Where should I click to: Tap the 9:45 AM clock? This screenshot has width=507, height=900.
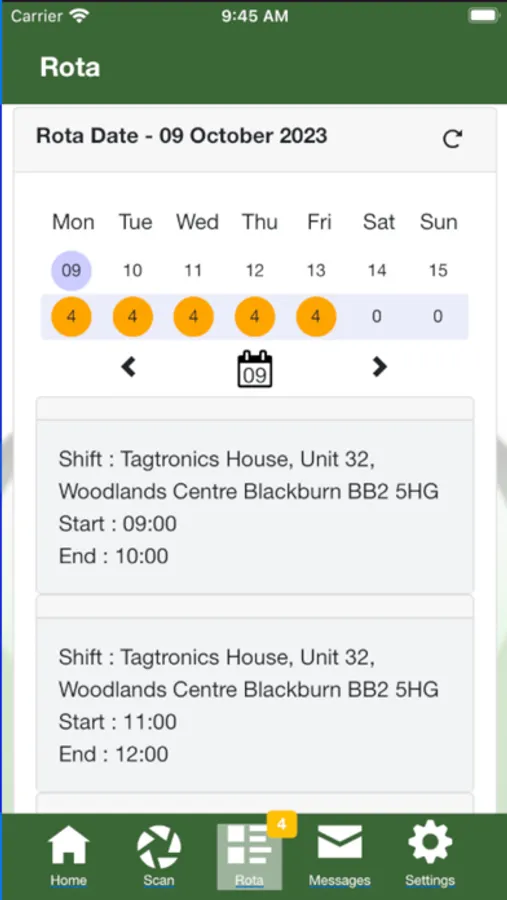click(x=255, y=16)
